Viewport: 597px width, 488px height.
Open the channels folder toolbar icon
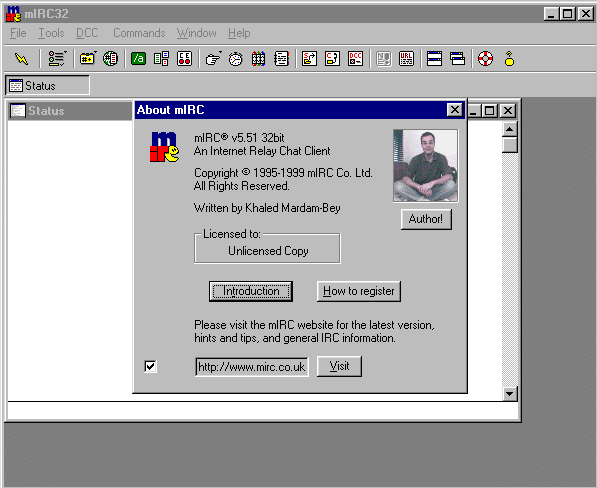click(88, 59)
